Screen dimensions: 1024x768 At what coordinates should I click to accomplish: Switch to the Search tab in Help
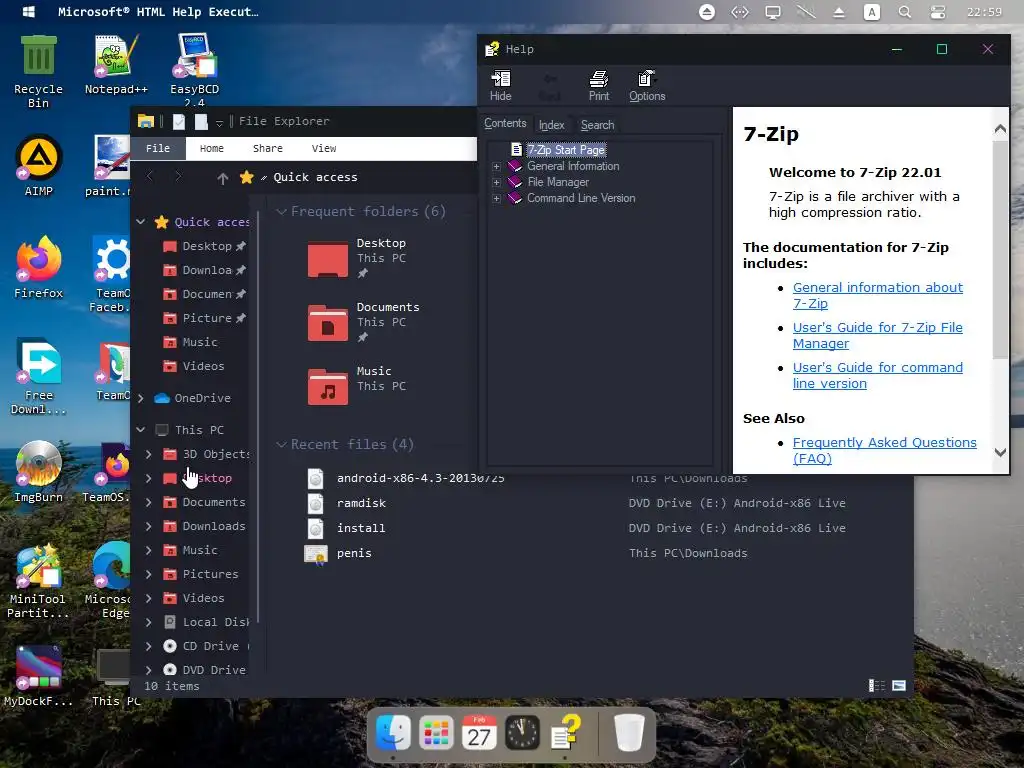click(598, 125)
